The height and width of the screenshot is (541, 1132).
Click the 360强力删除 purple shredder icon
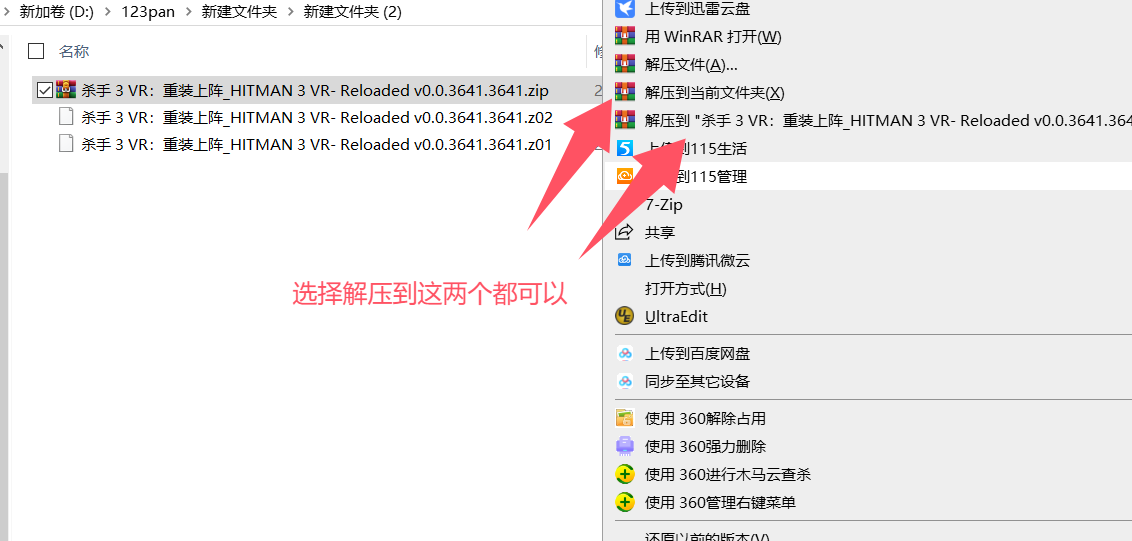624,446
